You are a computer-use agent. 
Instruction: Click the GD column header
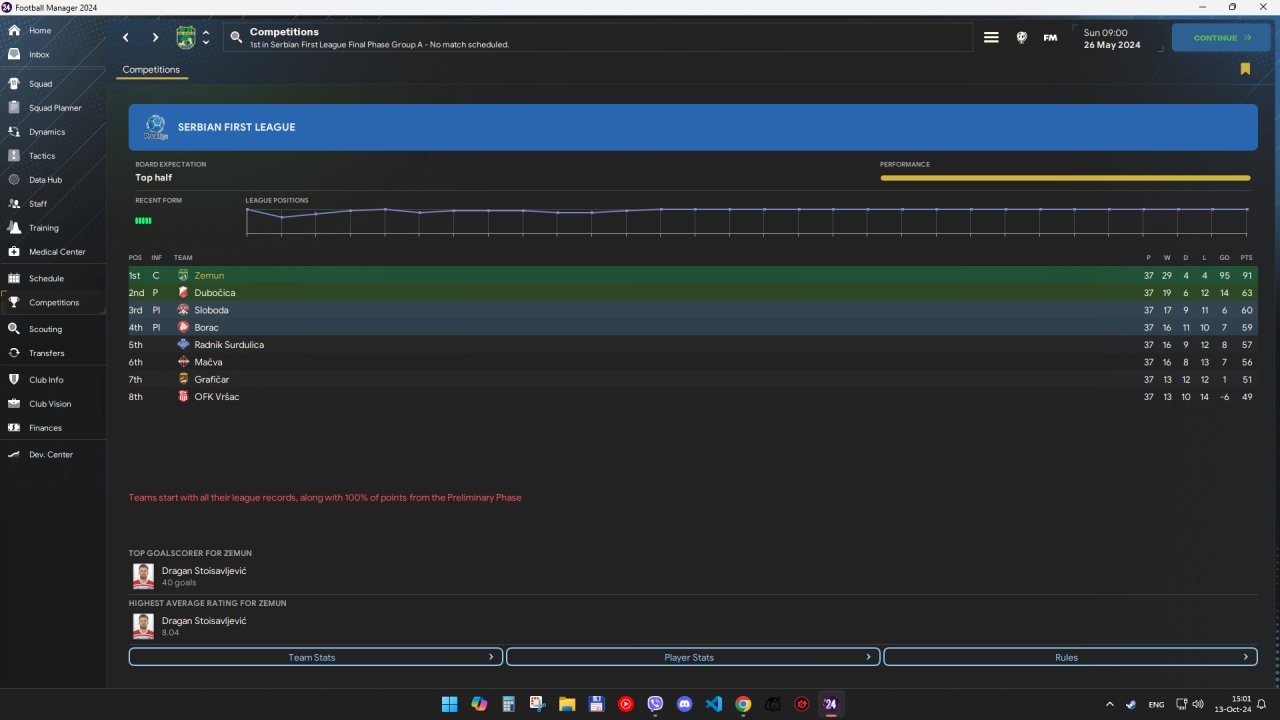[1225, 258]
